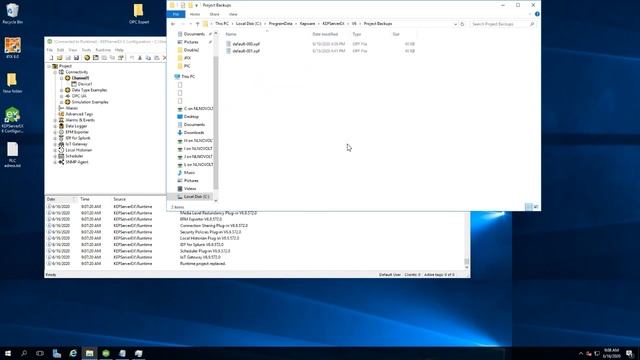Click the Scheduler icon
The height and width of the screenshot is (360, 640).
click(62, 156)
